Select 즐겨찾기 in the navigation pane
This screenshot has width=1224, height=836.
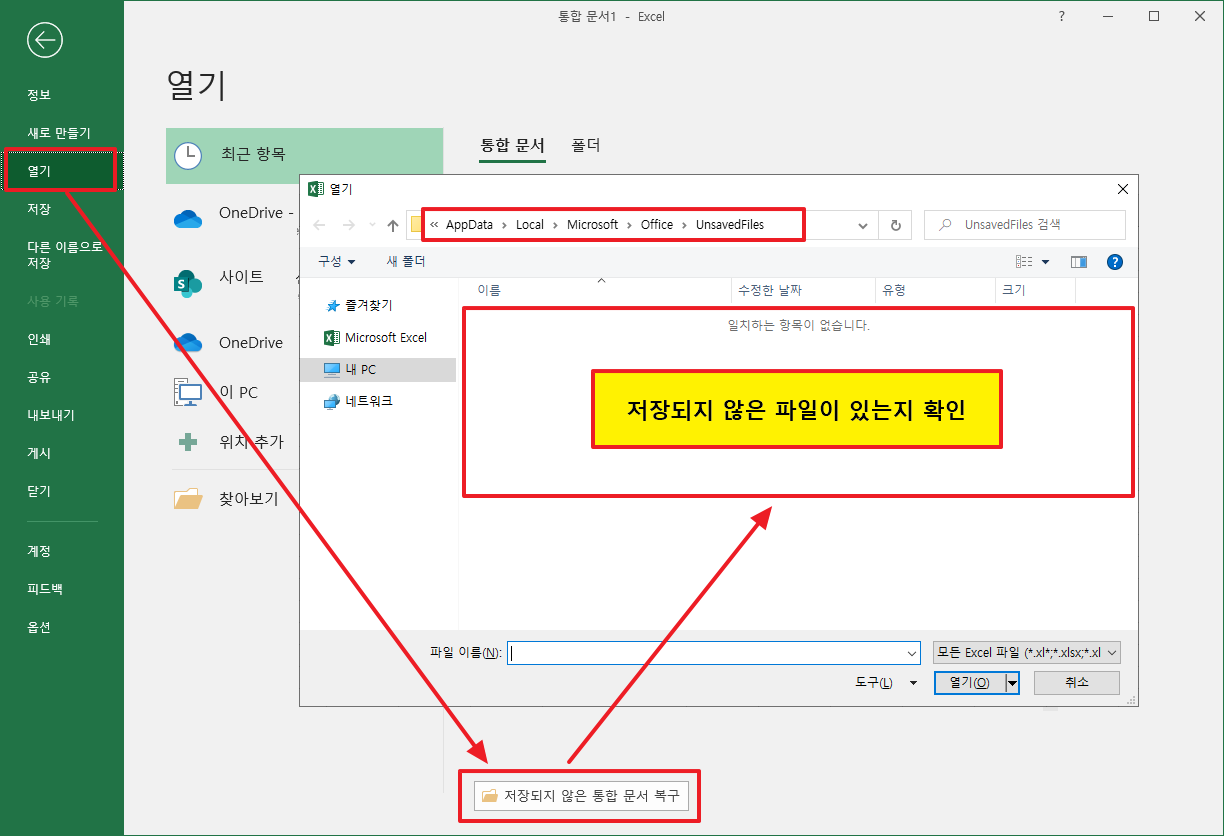(x=359, y=305)
